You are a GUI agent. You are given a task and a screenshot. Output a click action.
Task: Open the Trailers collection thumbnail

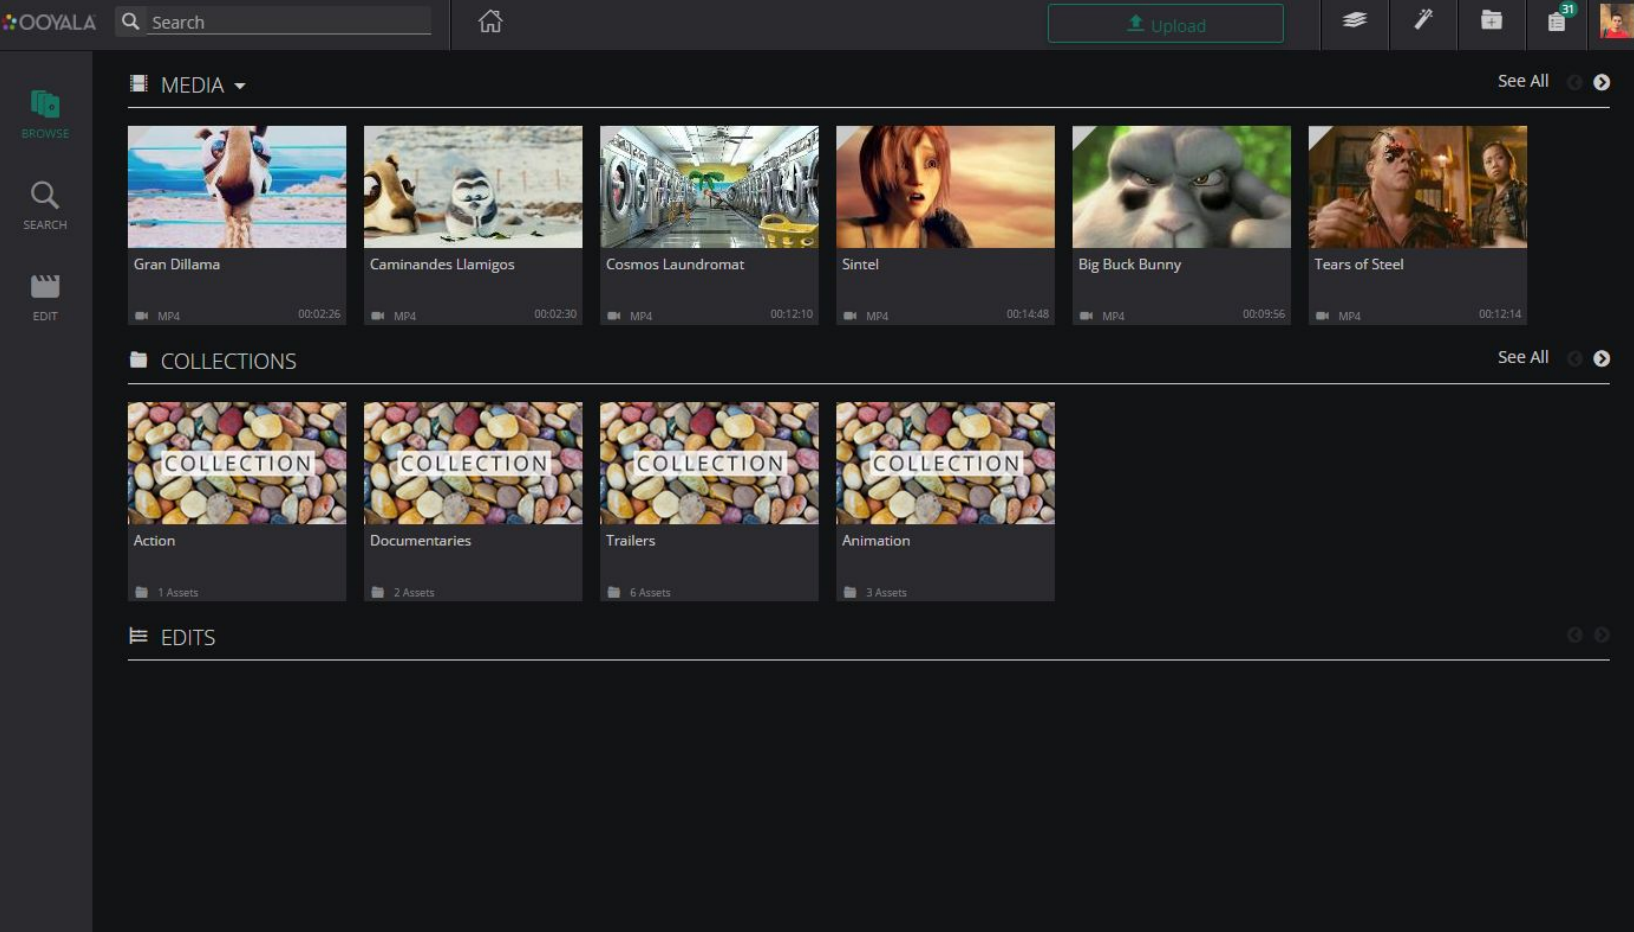point(709,463)
